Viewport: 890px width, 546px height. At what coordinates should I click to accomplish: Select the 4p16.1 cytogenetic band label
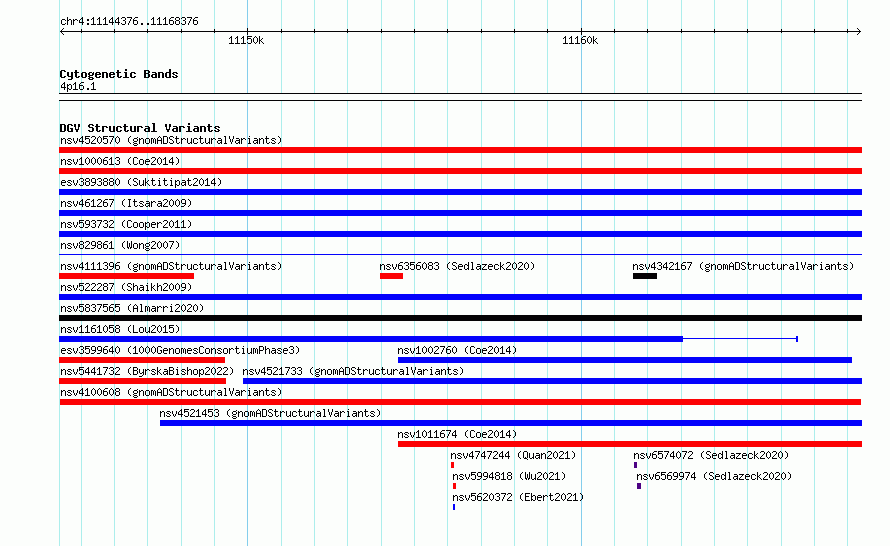coord(78,86)
